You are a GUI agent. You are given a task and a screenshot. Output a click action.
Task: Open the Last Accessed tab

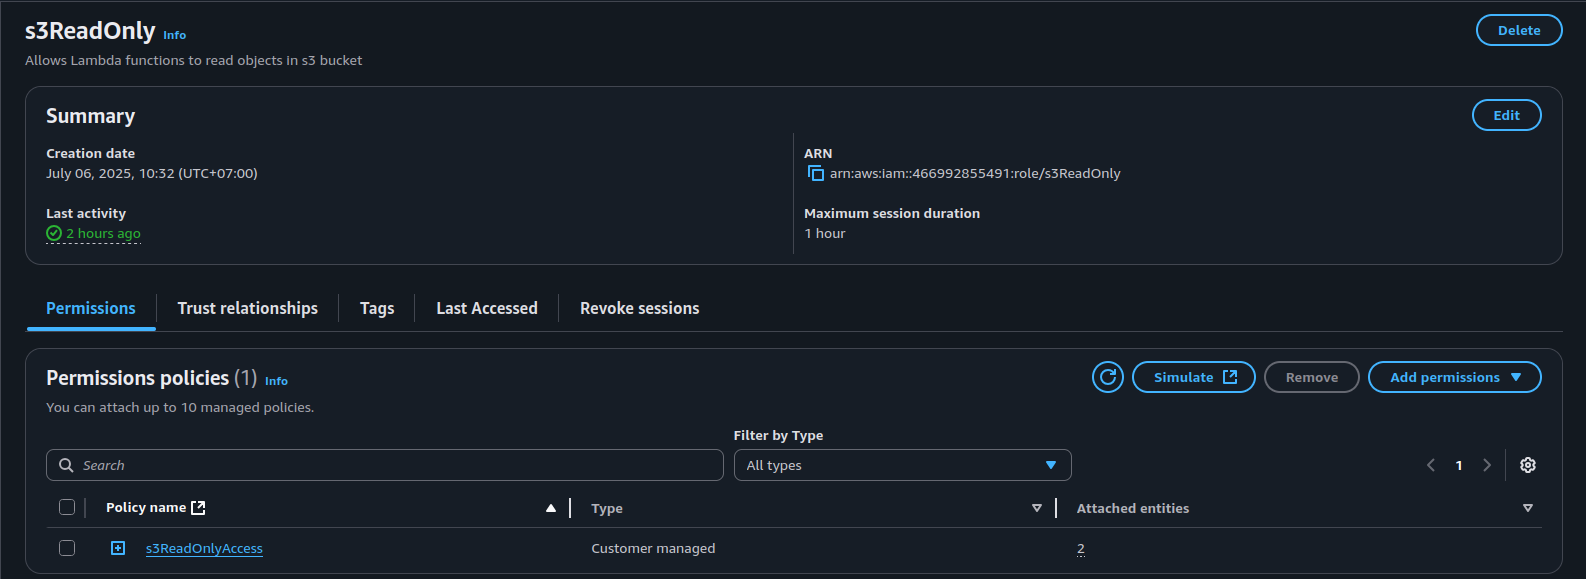coord(487,308)
